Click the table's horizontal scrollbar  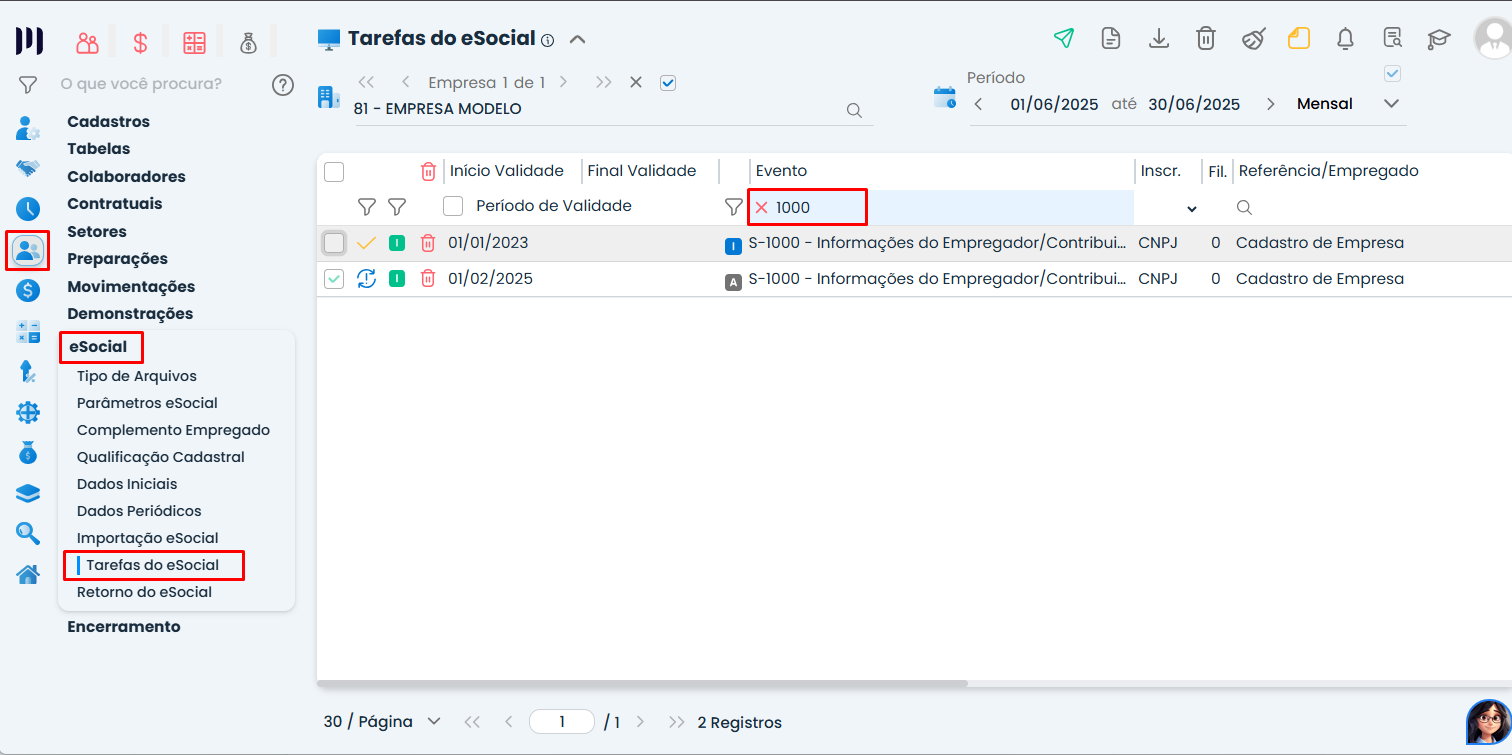(642, 684)
